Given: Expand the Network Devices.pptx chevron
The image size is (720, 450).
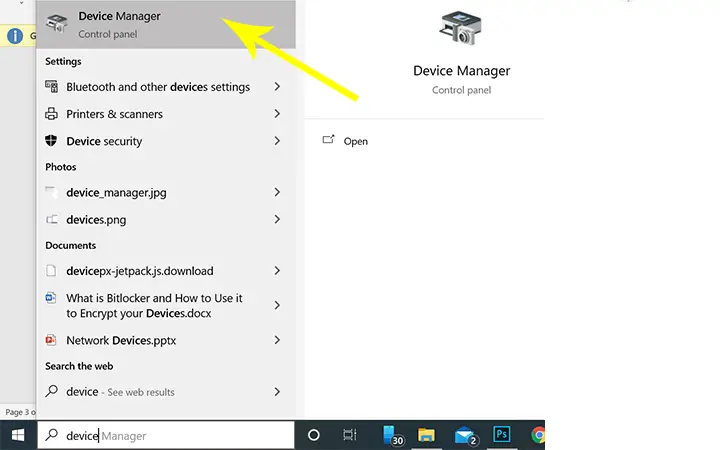Looking at the screenshot, I should pos(277,340).
